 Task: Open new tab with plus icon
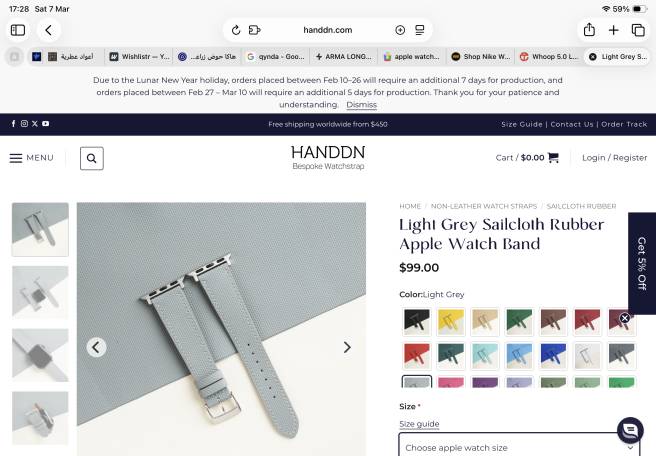point(613,30)
